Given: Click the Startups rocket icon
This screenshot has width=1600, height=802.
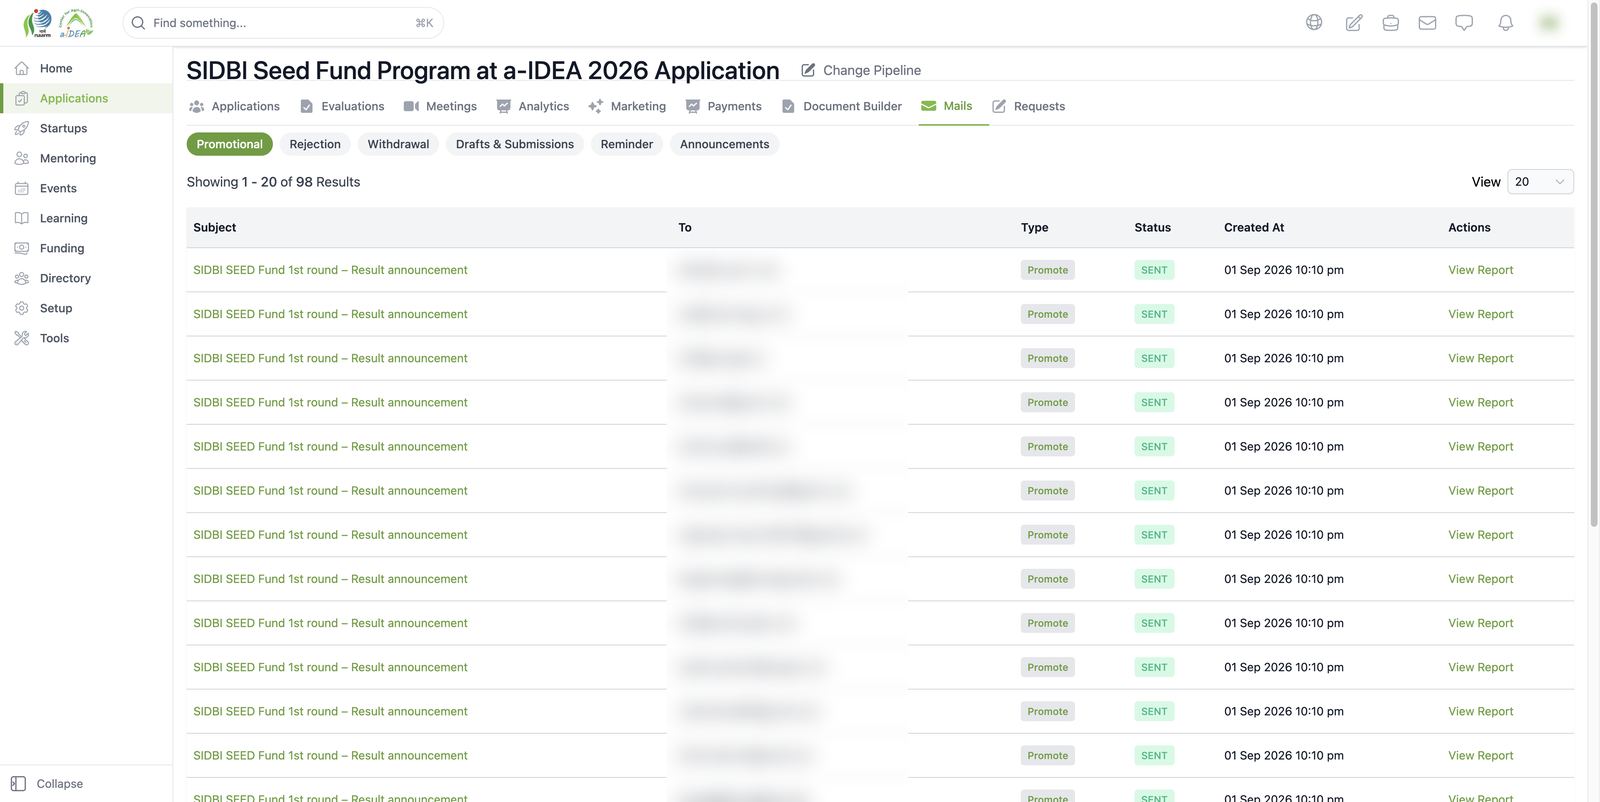Looking at the screenshot, I should [x=22, y=128].
